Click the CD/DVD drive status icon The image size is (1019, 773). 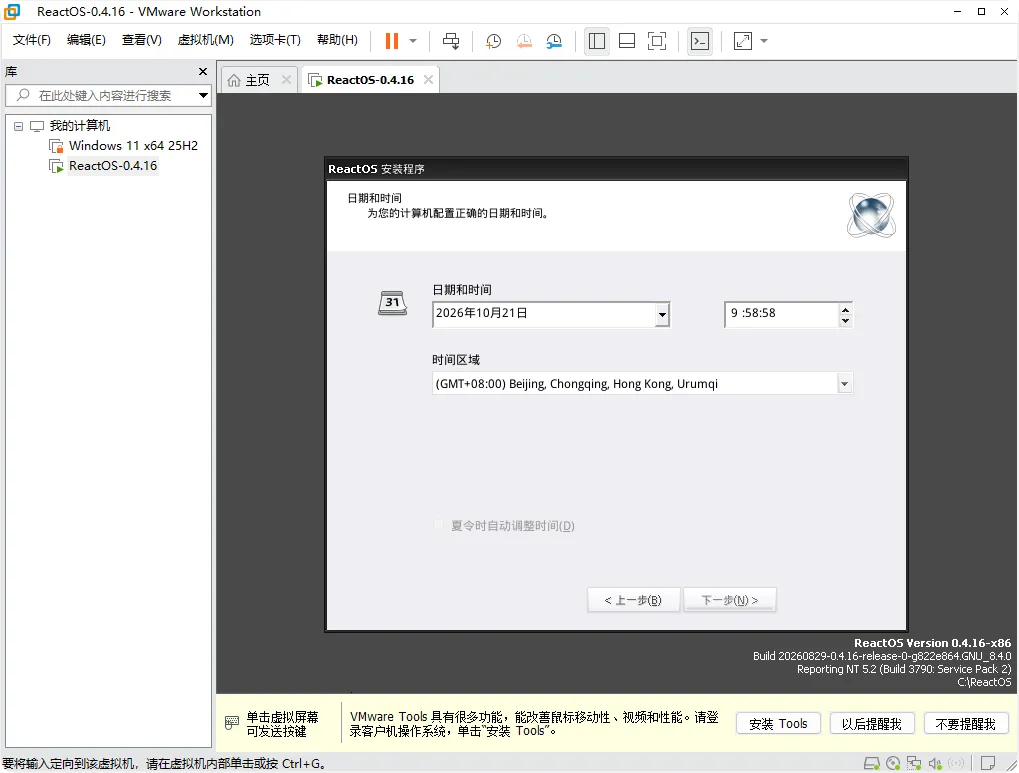pyautogui.click(x=894, y=763)
